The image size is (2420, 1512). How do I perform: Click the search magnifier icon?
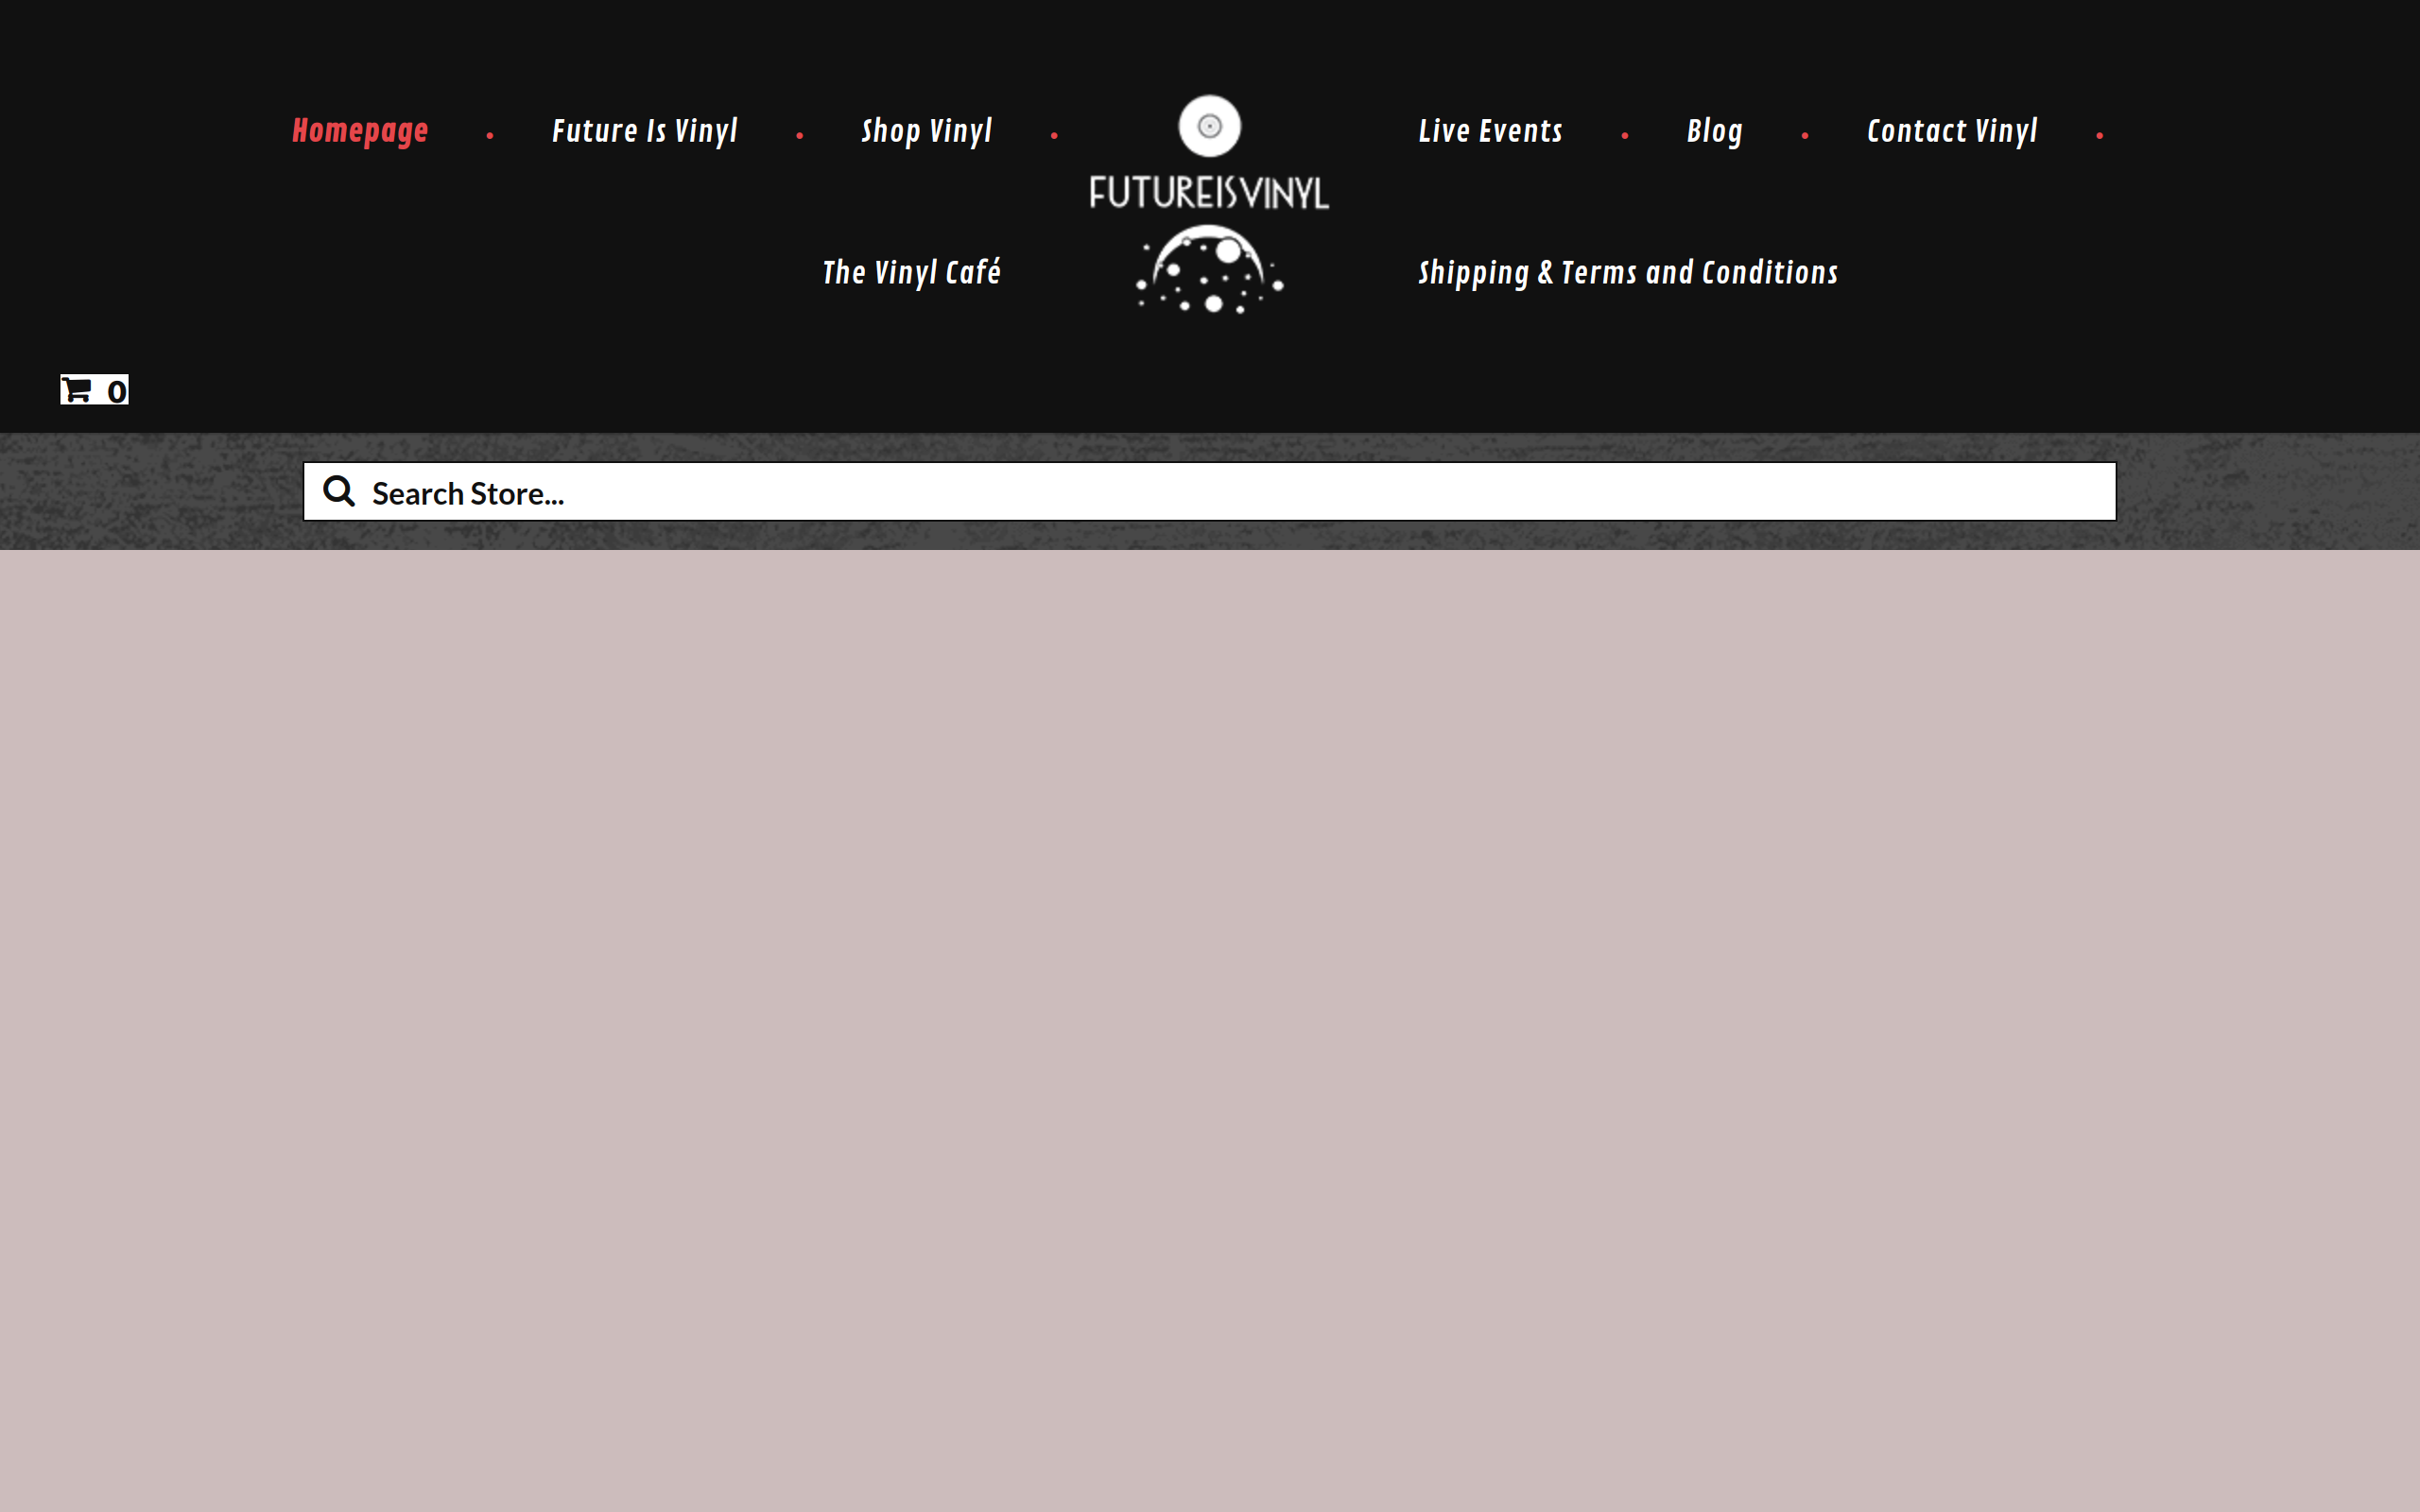pos(339,491)
